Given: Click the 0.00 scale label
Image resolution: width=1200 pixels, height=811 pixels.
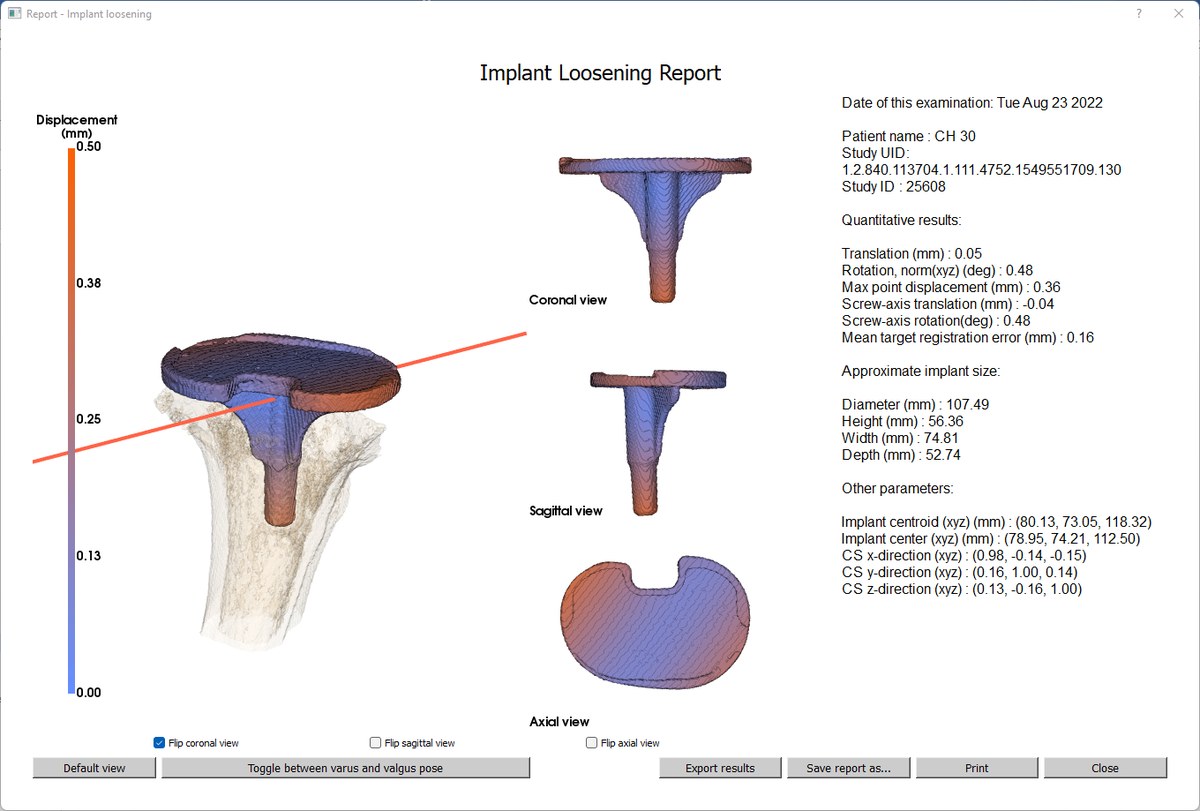Looking at the screenshot, I should (89, 692).
